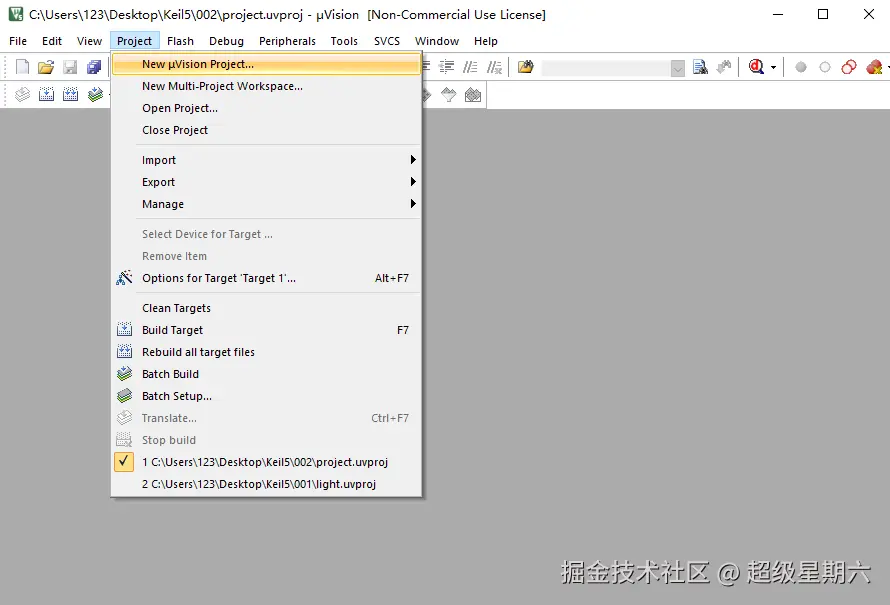Expand the Manage submenu
890x605 pixels.
(267, 204)
